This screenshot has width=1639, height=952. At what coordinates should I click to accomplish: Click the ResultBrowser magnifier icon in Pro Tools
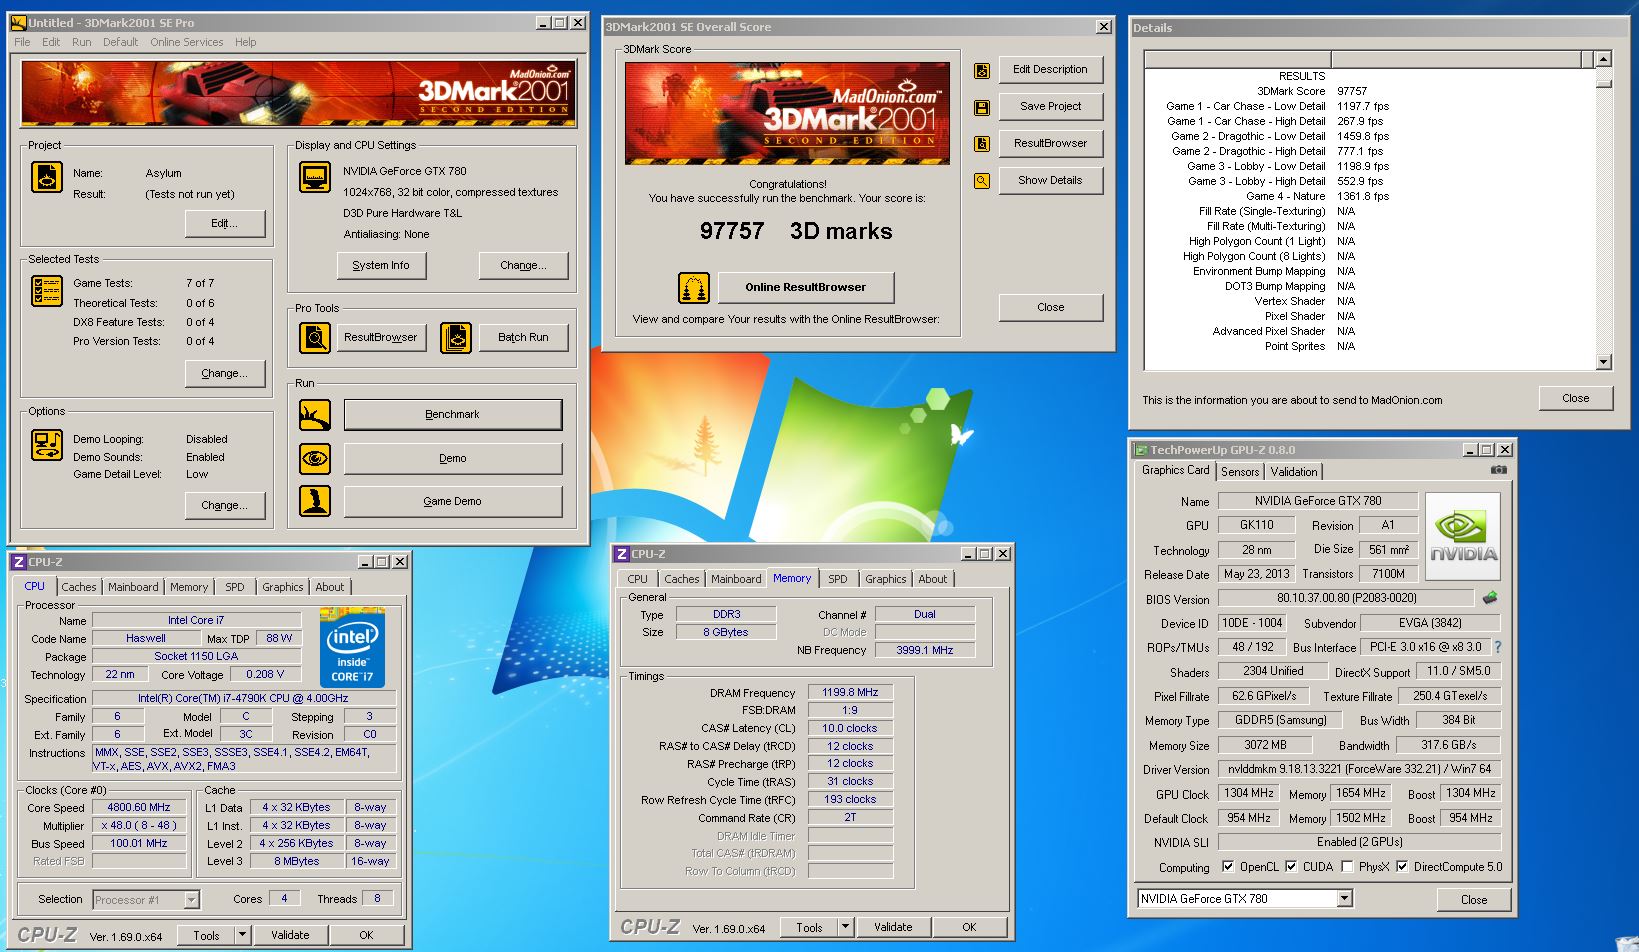tap(315, 338)
